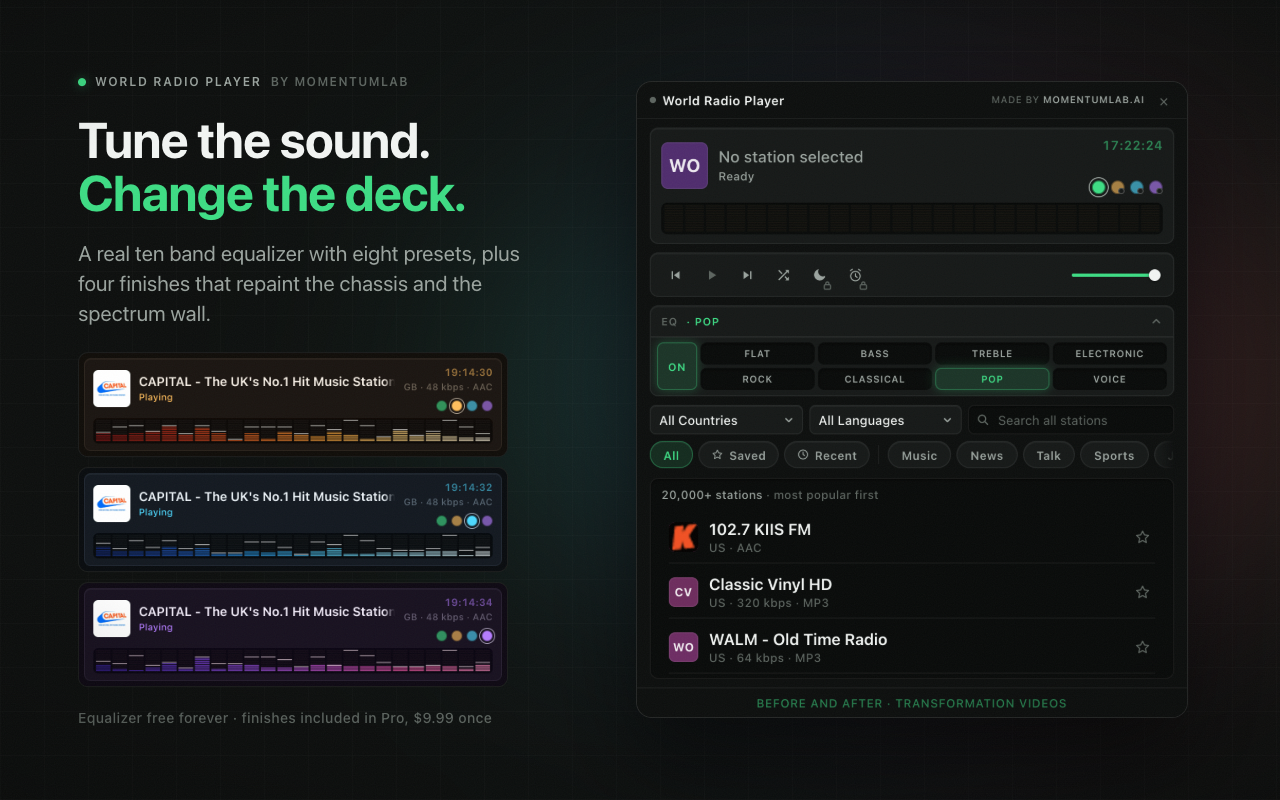Open the locked sleep timer alarm icon
This screenshot has height=800, width=1280.
click(x=856, y=275)
